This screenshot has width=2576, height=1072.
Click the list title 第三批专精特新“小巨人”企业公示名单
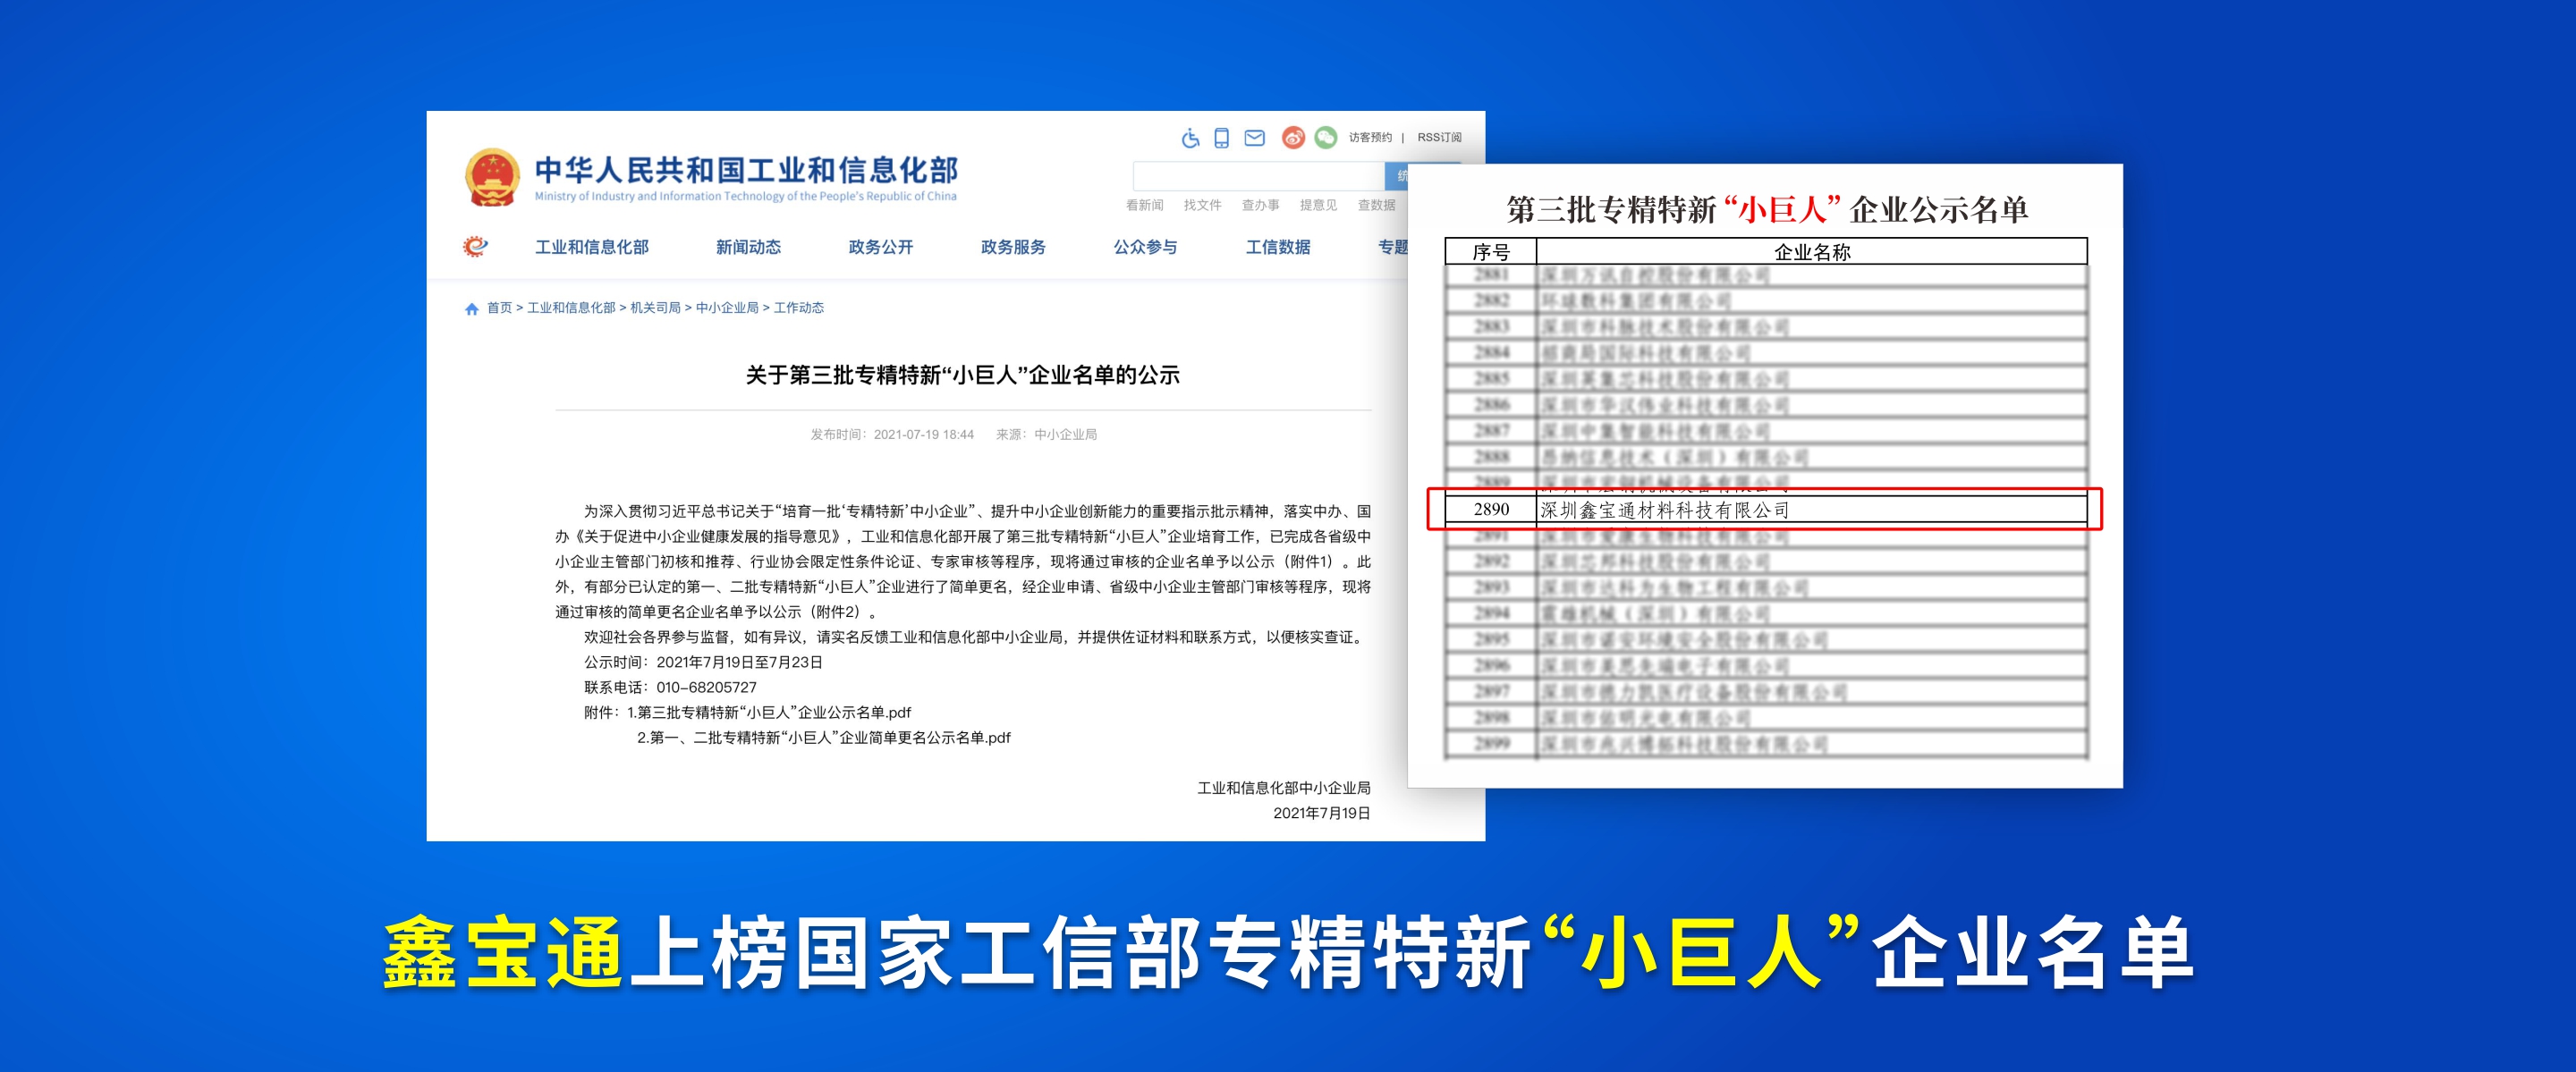click(1767, 209)
